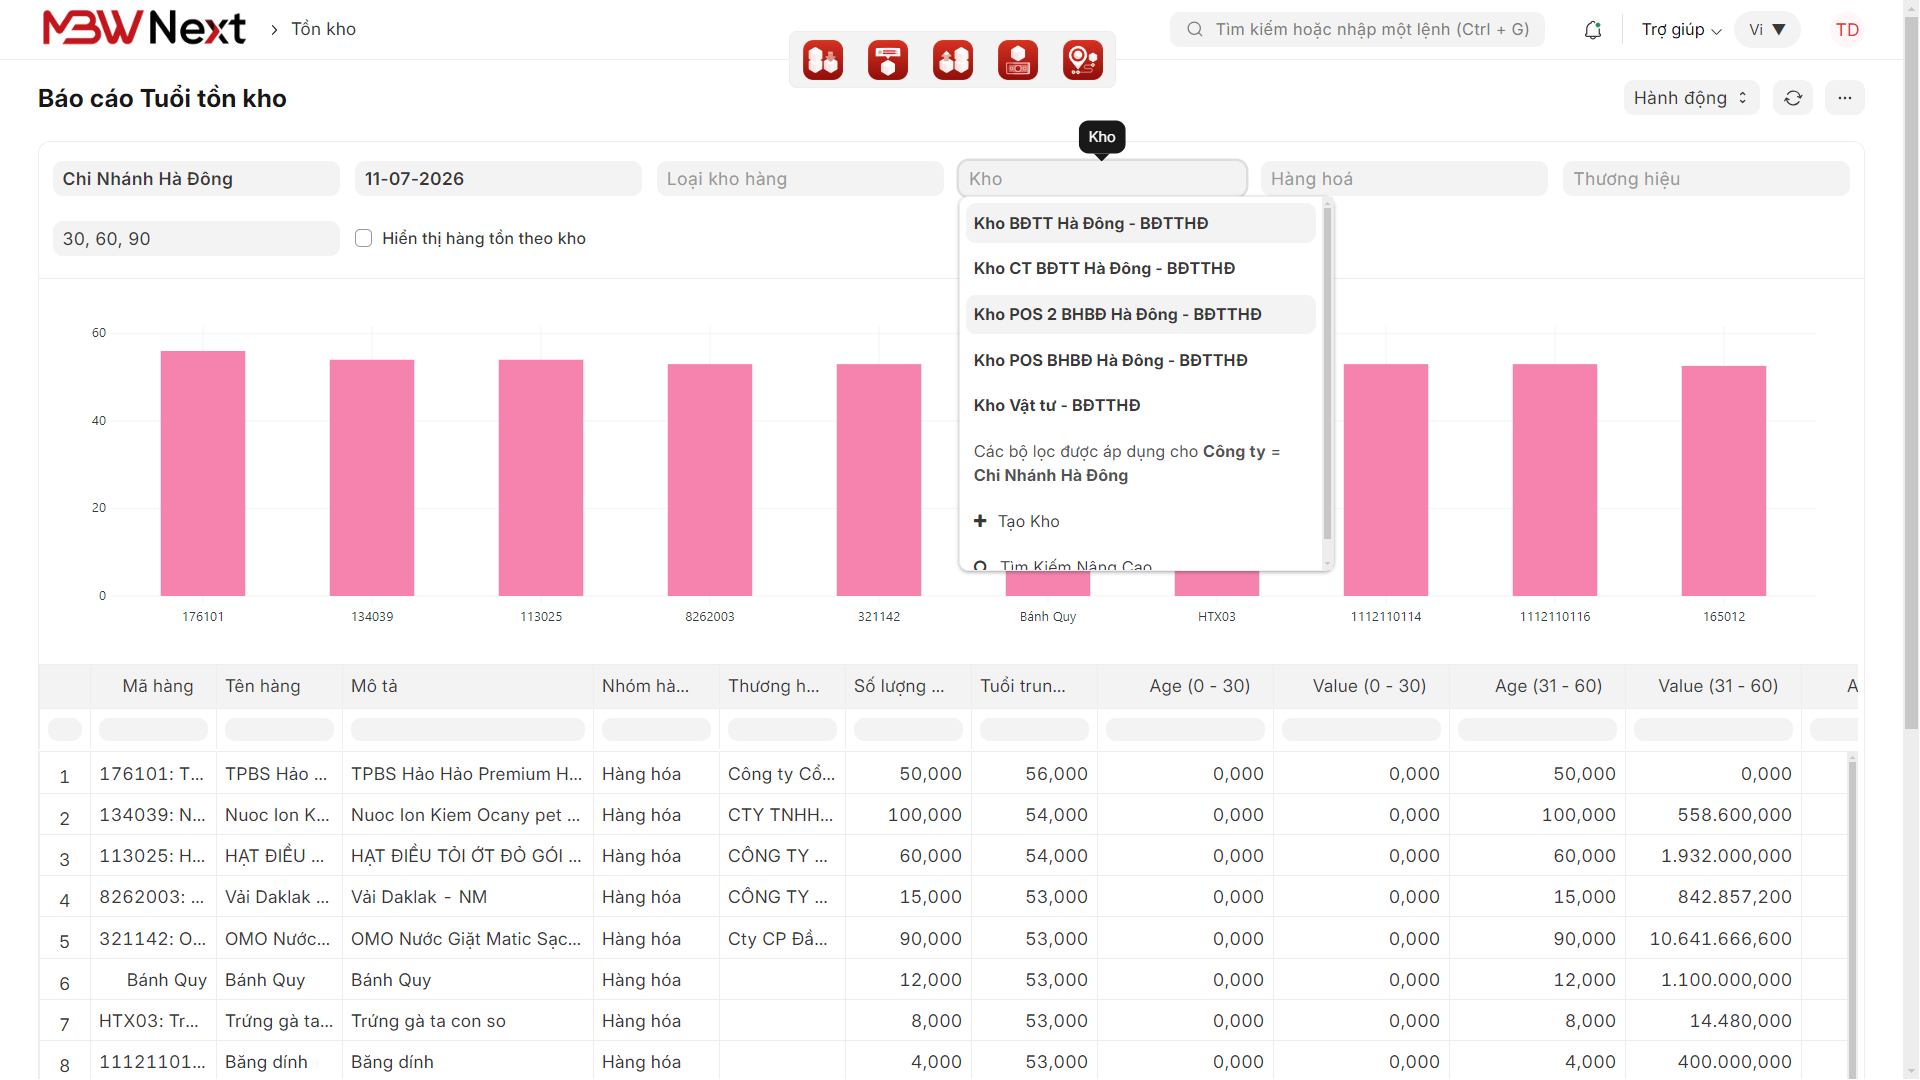Go to the Tồn kho breadcrumb

click(x=324, y=29)
